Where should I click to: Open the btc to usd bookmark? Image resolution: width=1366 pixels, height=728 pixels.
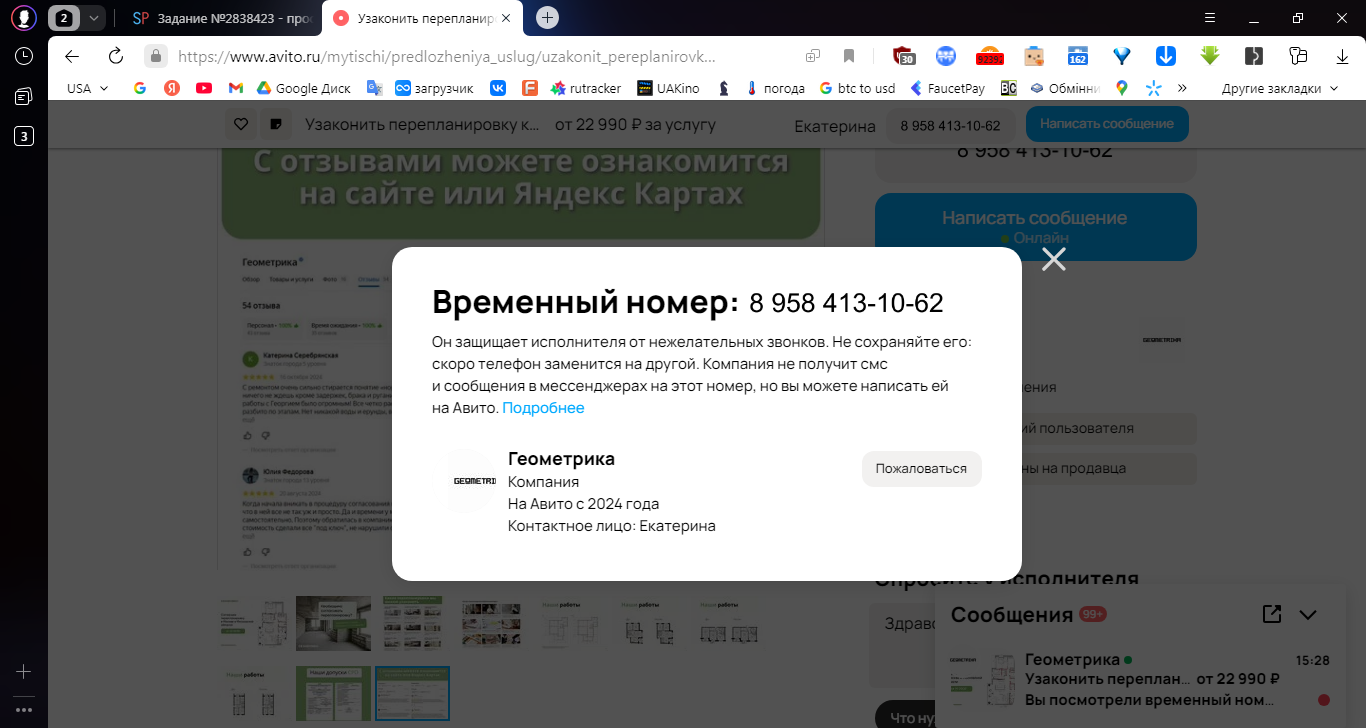[x=857, y=88]
